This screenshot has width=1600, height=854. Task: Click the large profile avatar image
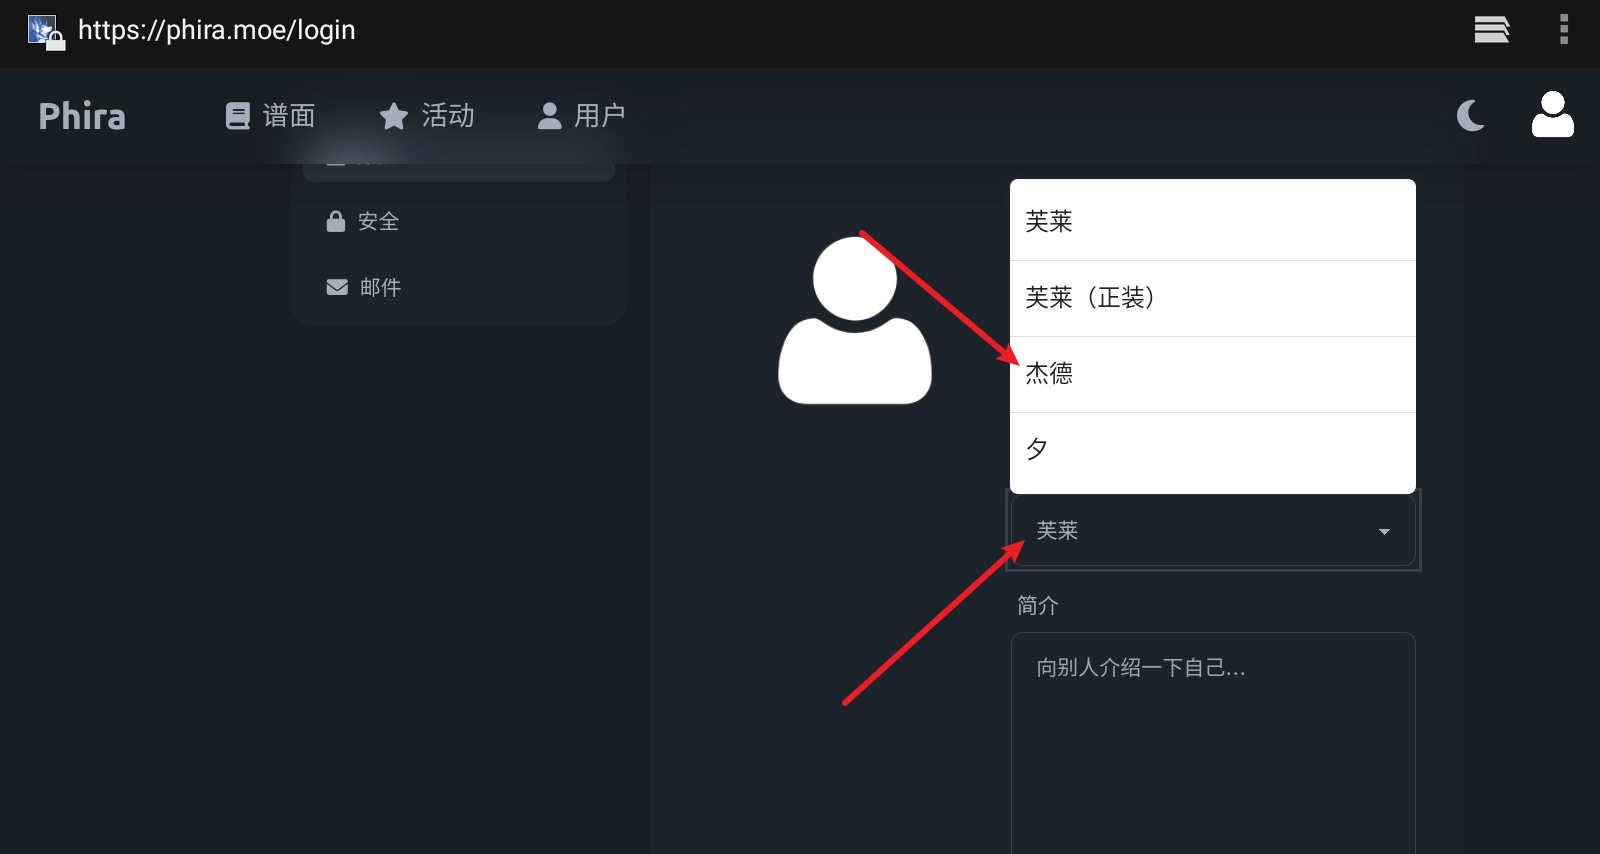click(x=855, y=320)
